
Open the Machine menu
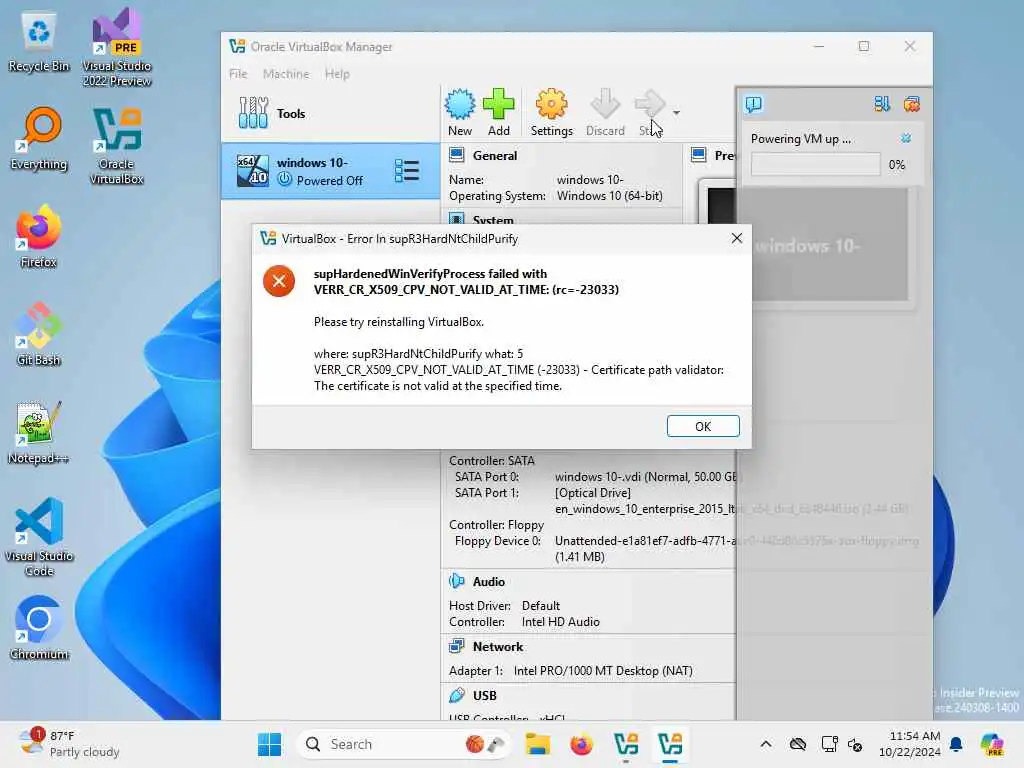pyautogui.click(x=286, y=74)
